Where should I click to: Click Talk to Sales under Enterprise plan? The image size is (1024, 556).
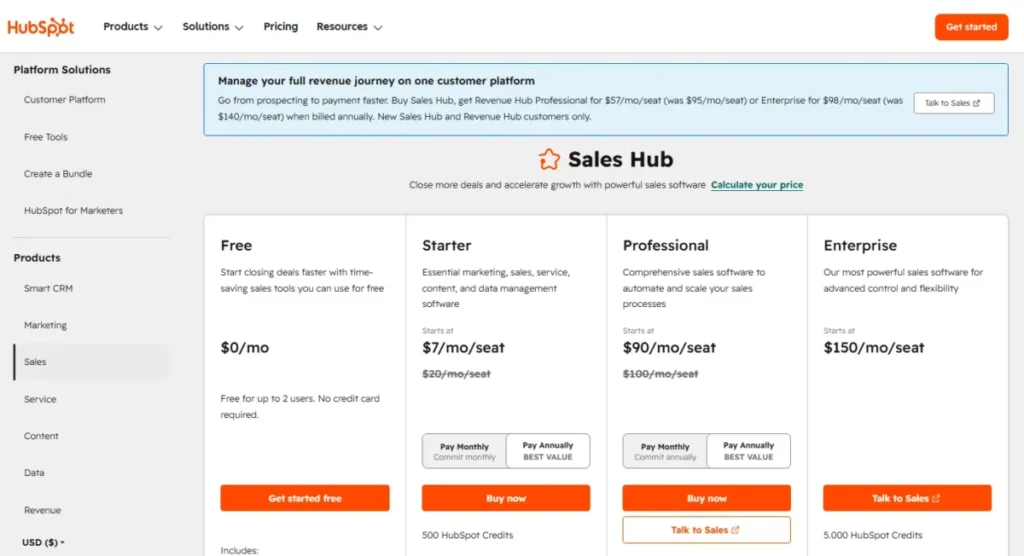tap(907, 498)
